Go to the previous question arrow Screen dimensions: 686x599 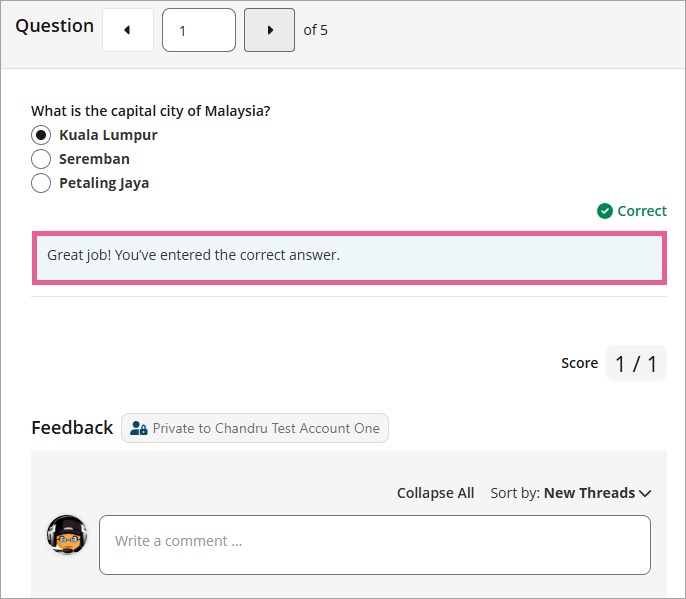tap(127, 30)
